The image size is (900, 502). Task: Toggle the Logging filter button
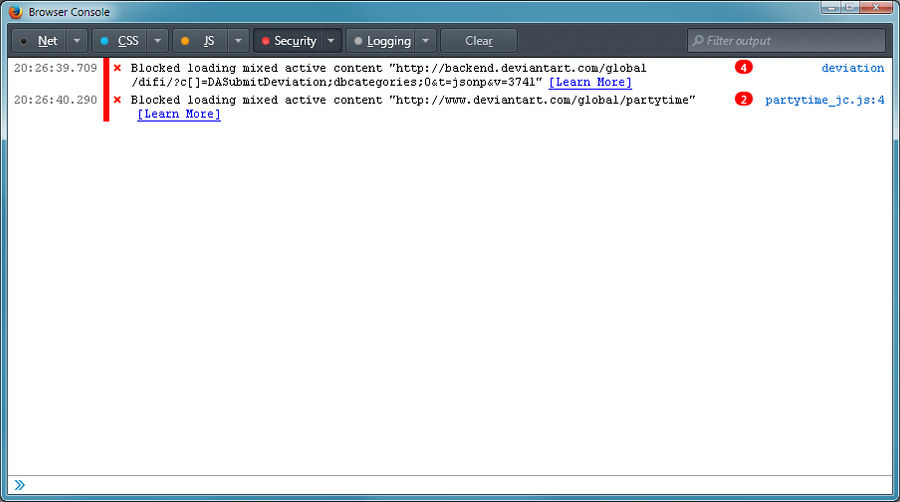coord(381,41)
